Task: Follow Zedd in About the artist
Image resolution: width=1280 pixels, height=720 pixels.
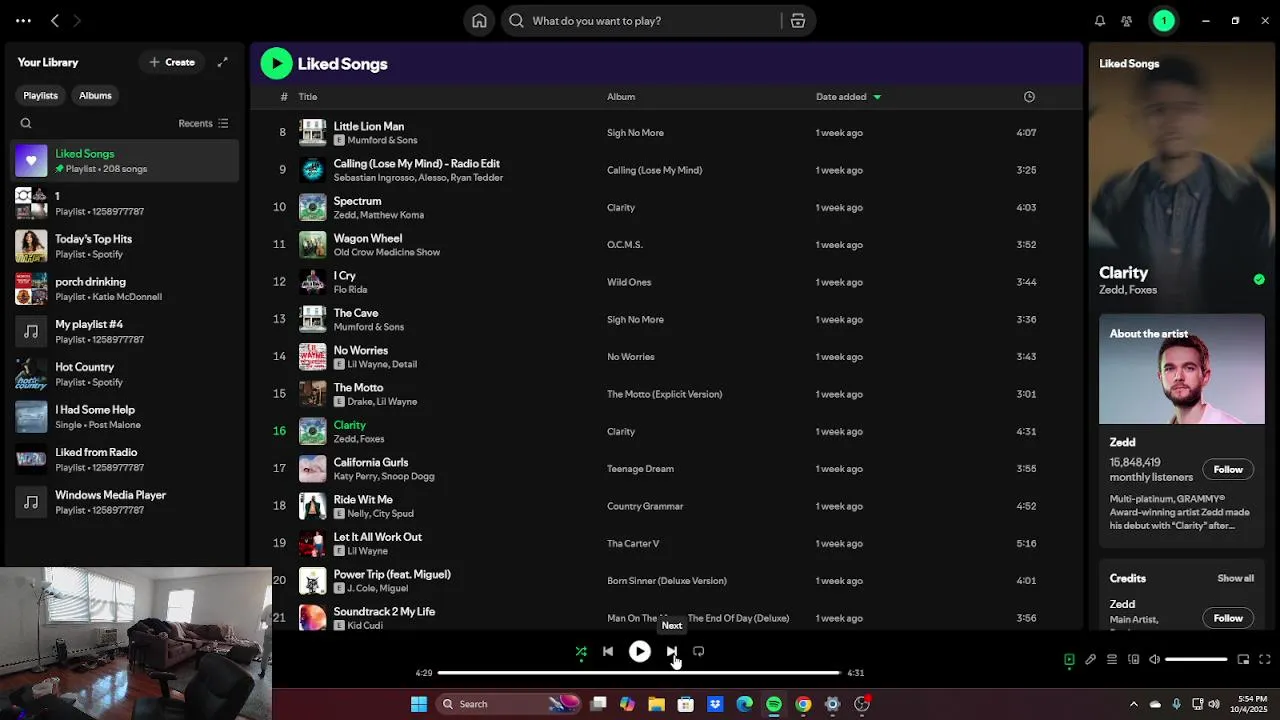Action: (1228, 470)
